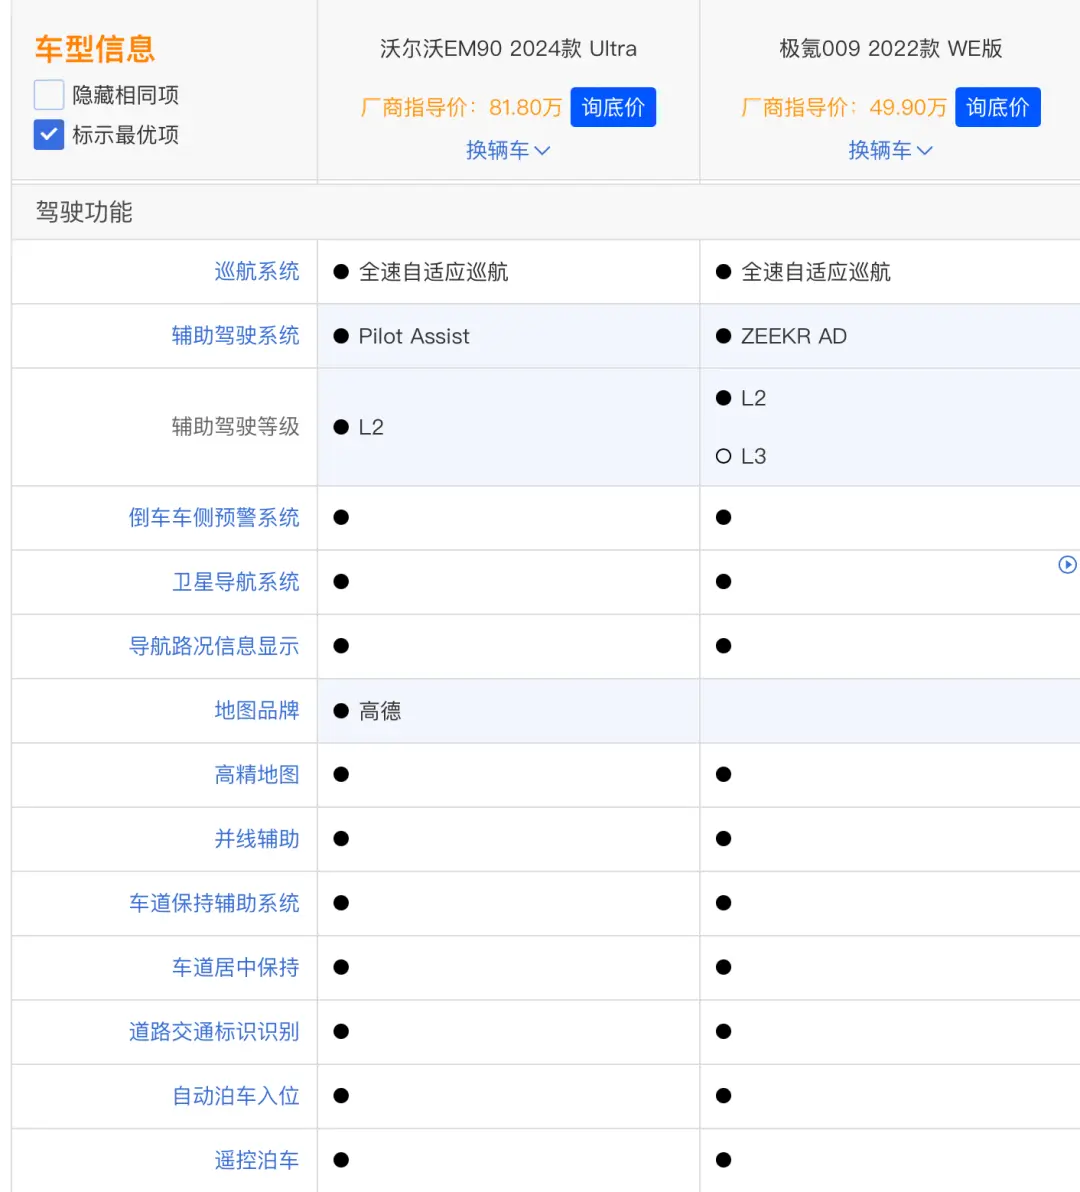Click 询底价 for 极氪009
This screenshot has width=1080, height=1192.
997,107
